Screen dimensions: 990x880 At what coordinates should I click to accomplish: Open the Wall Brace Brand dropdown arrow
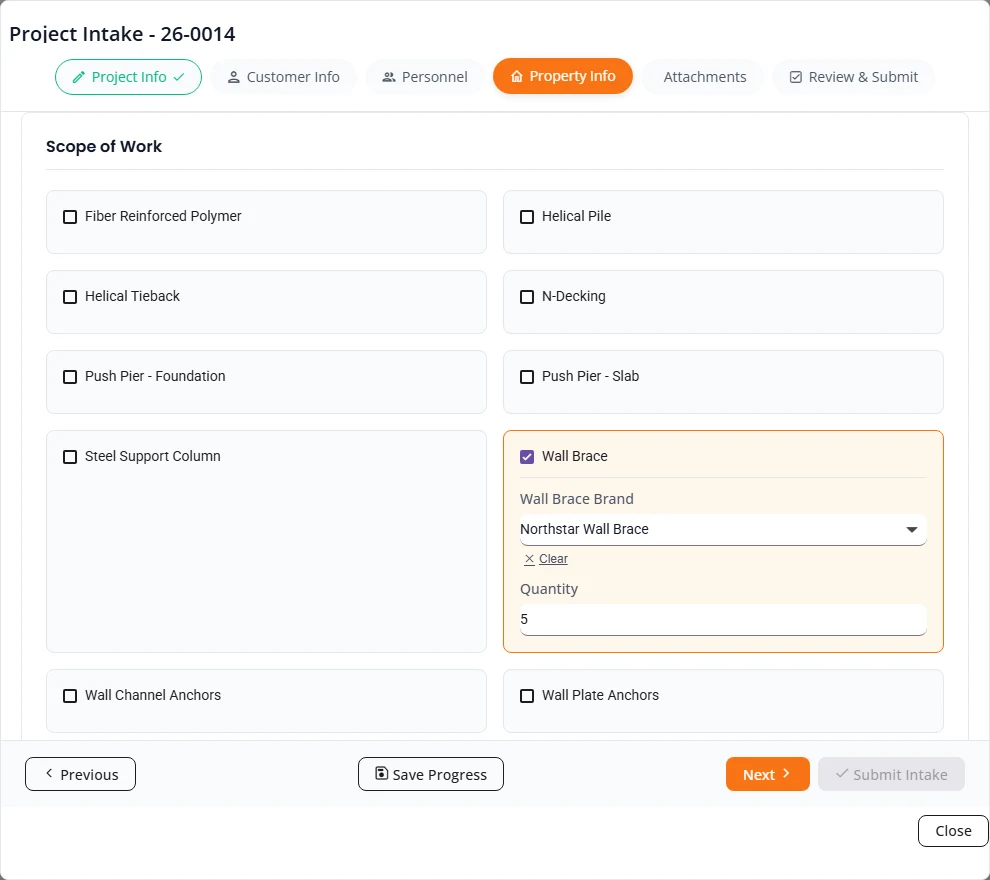tap(911, 530)
